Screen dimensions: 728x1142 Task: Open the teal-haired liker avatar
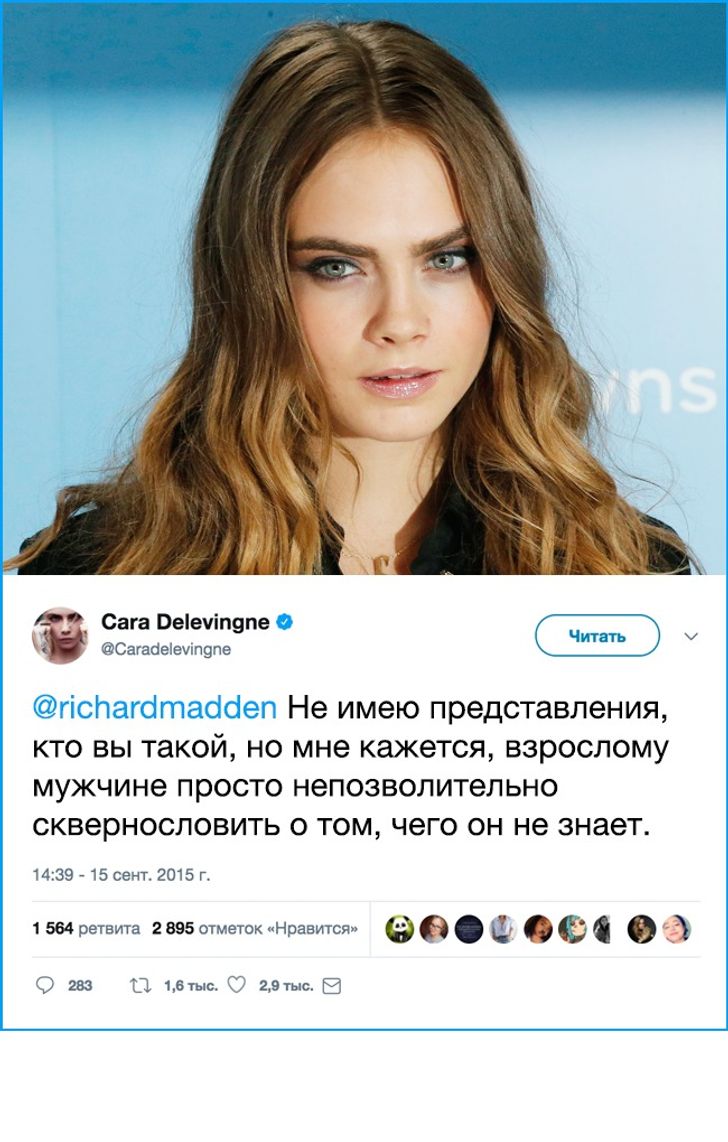(x=572, y=929)
